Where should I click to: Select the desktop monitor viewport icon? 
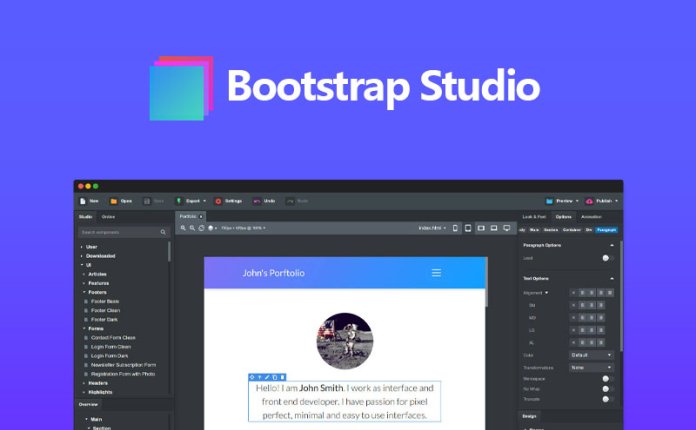506,228
